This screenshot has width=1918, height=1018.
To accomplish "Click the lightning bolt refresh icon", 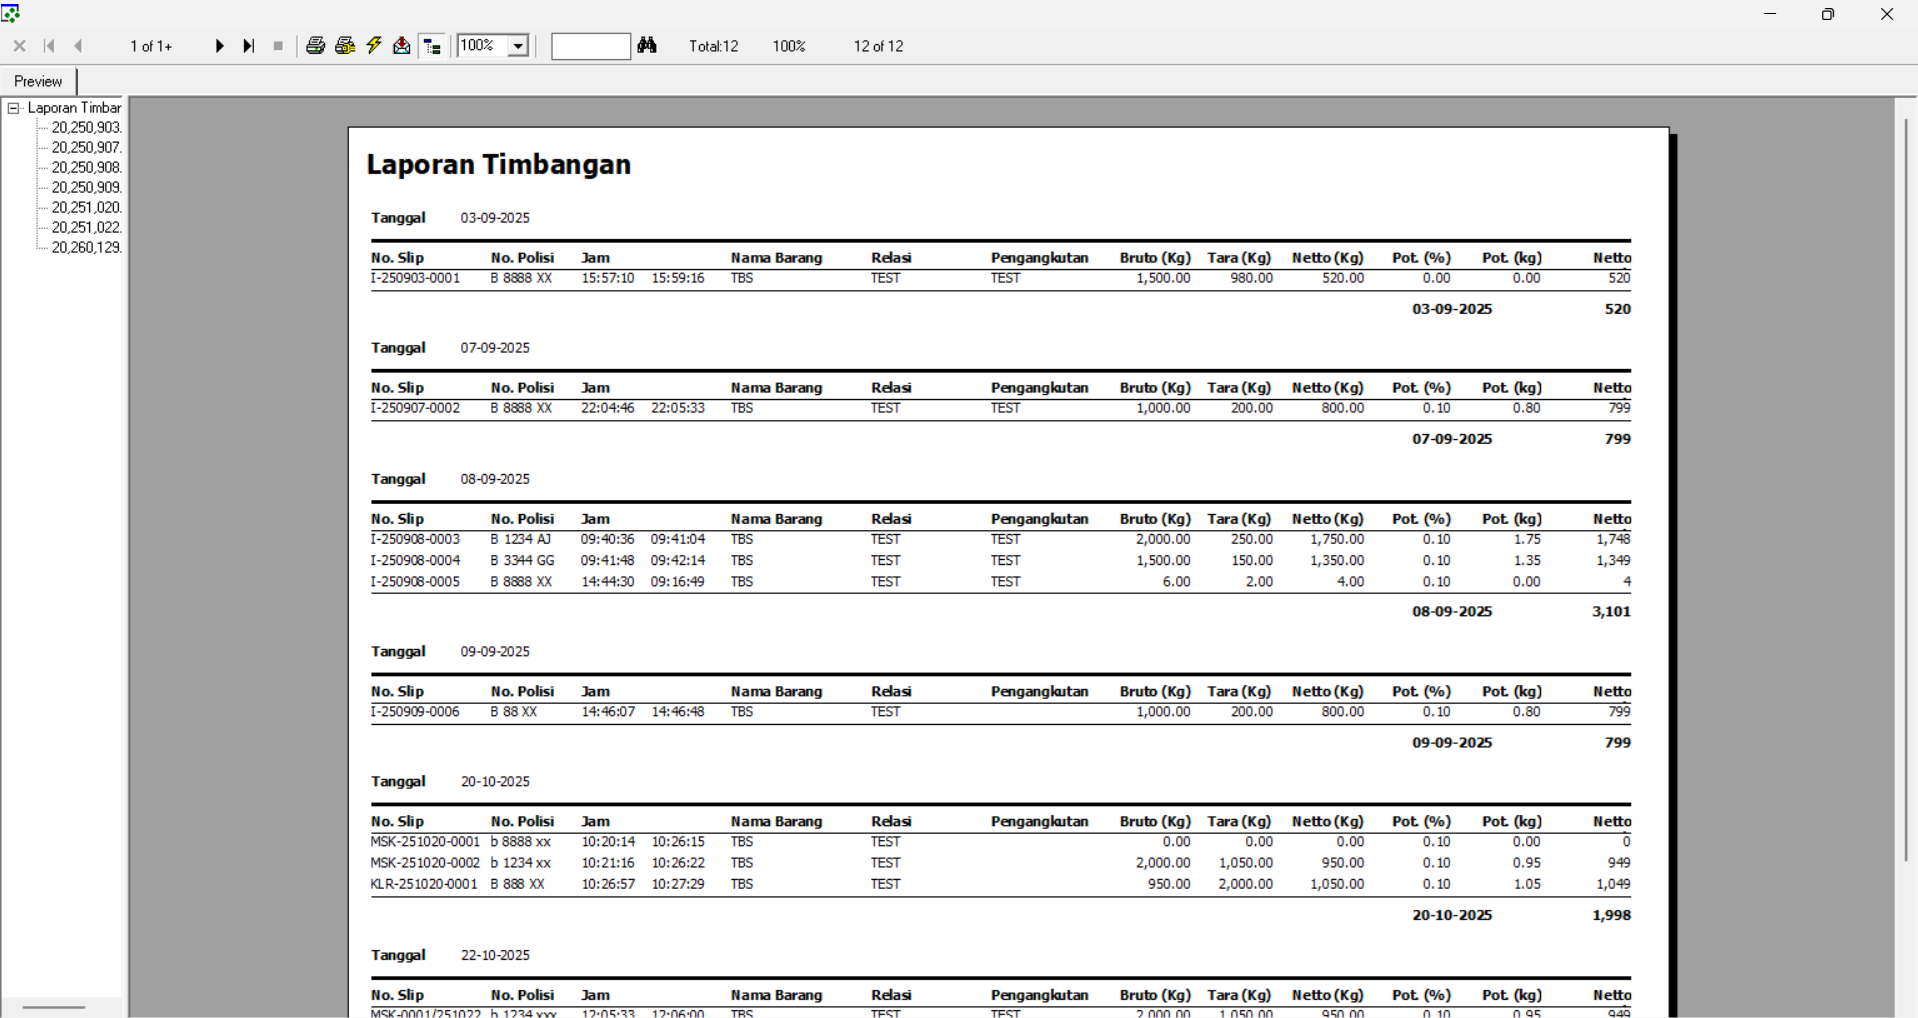I will [x=374, y=46].
